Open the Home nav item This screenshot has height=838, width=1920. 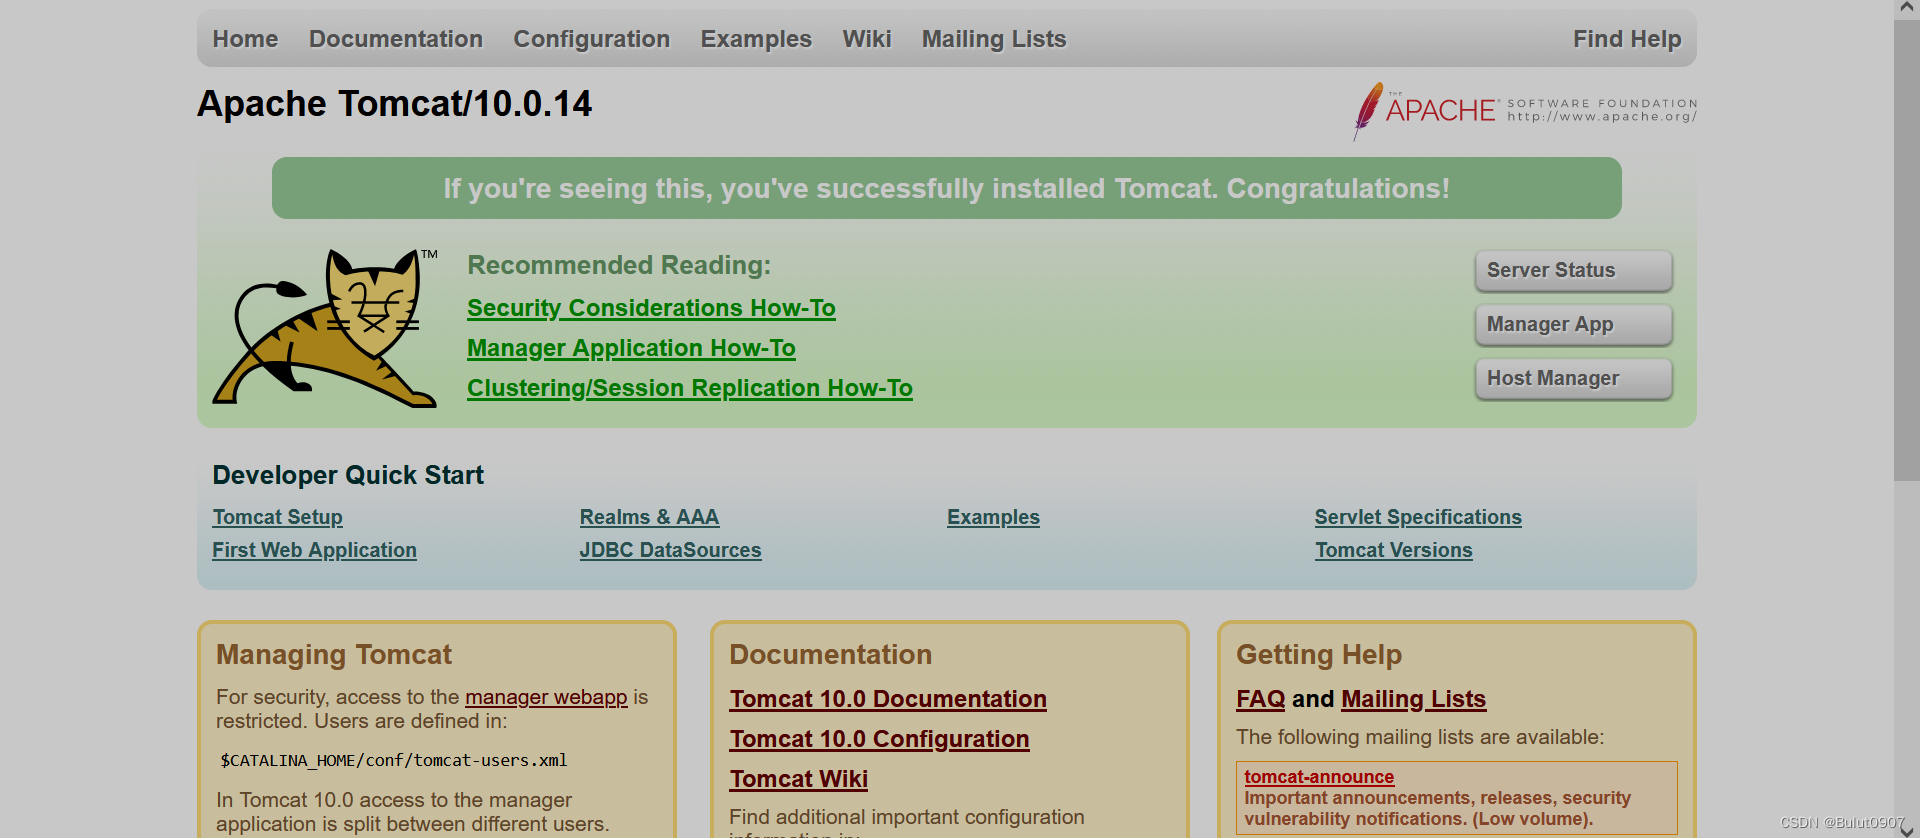tap(245, 39)
